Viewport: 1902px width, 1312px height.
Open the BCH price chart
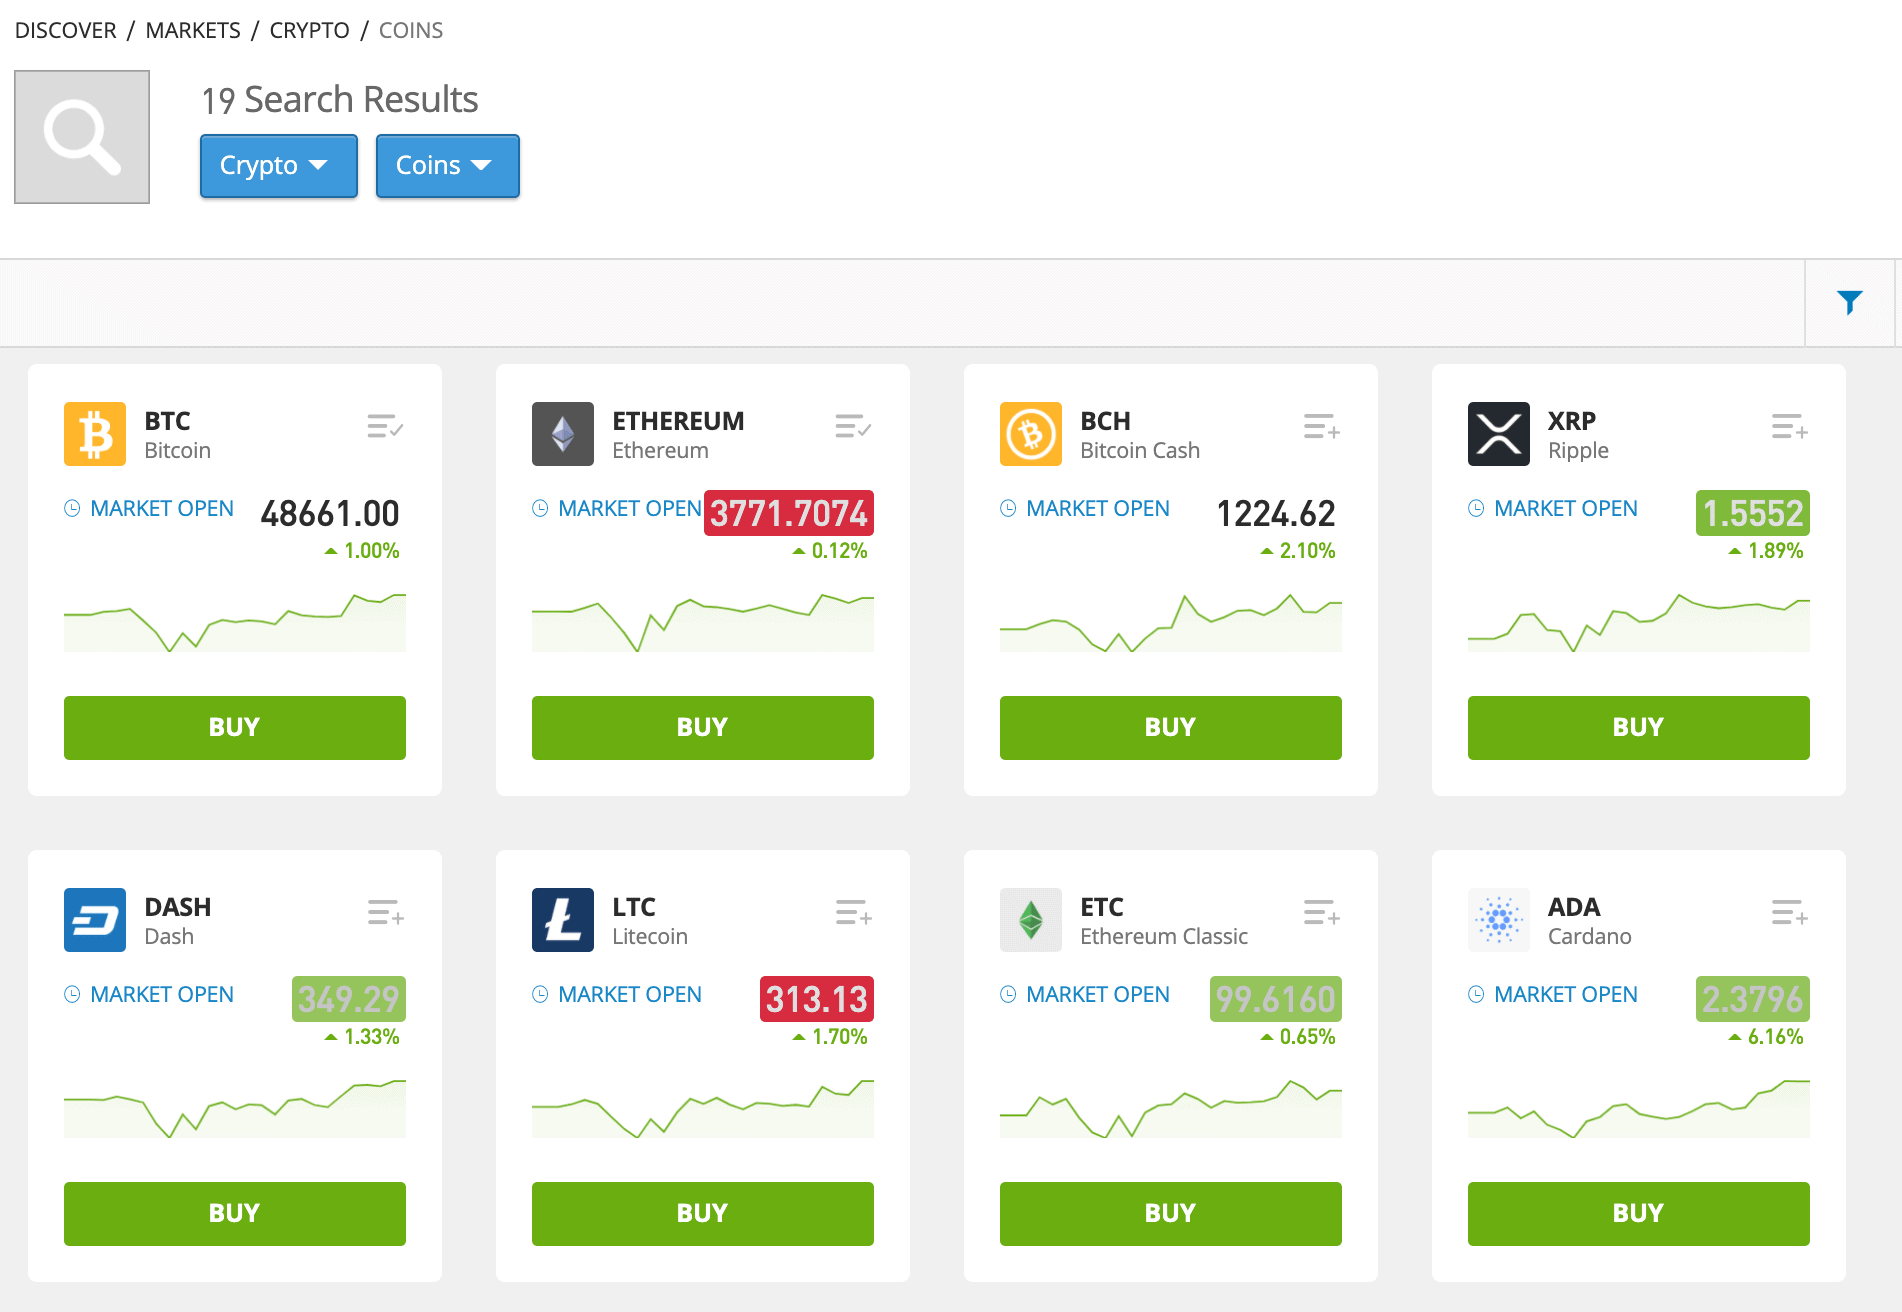click(1171, 622)
